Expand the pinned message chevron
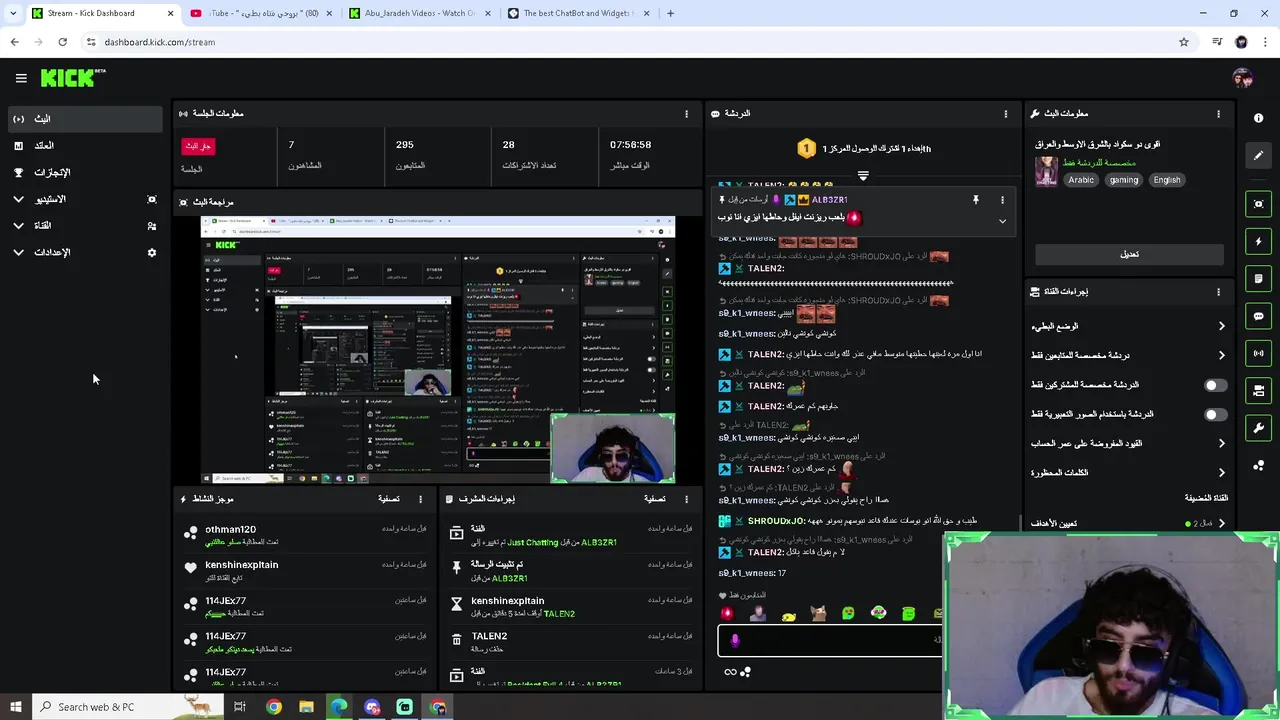1280x720 pixels. [1002, 221]
